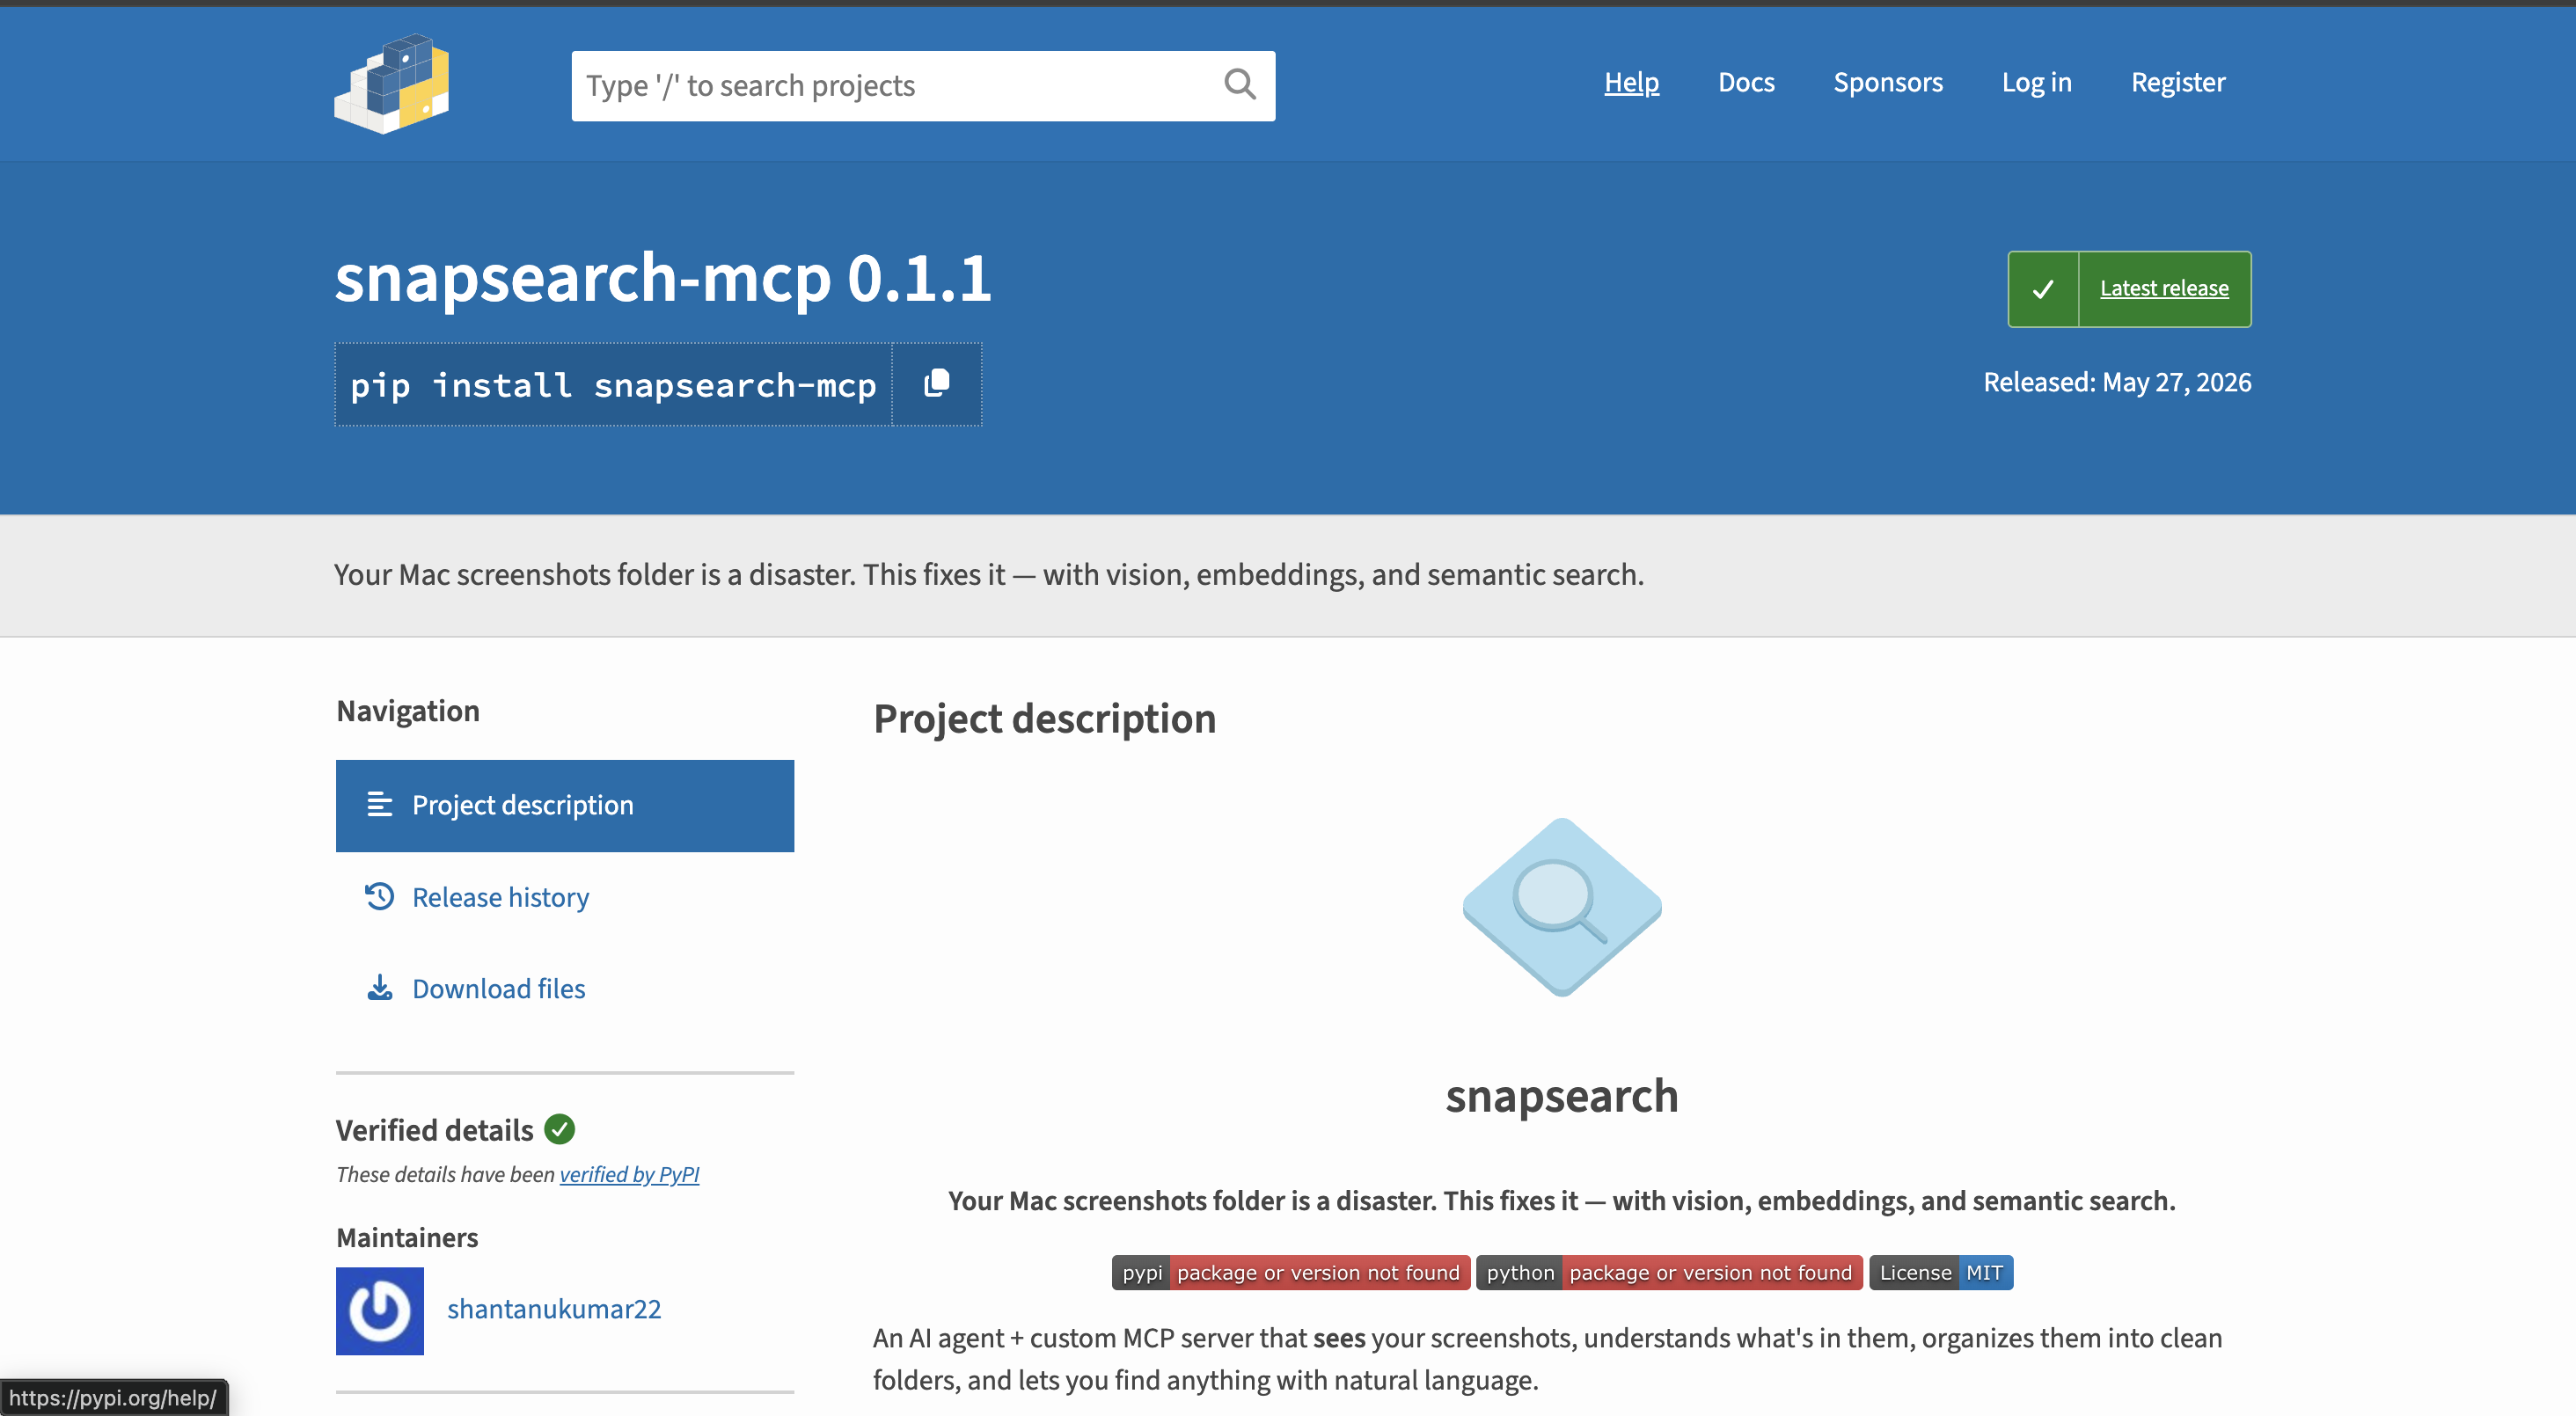
Task: Click the snapsearch-mcp 0.1.1 title
Action: coord(663,277)
